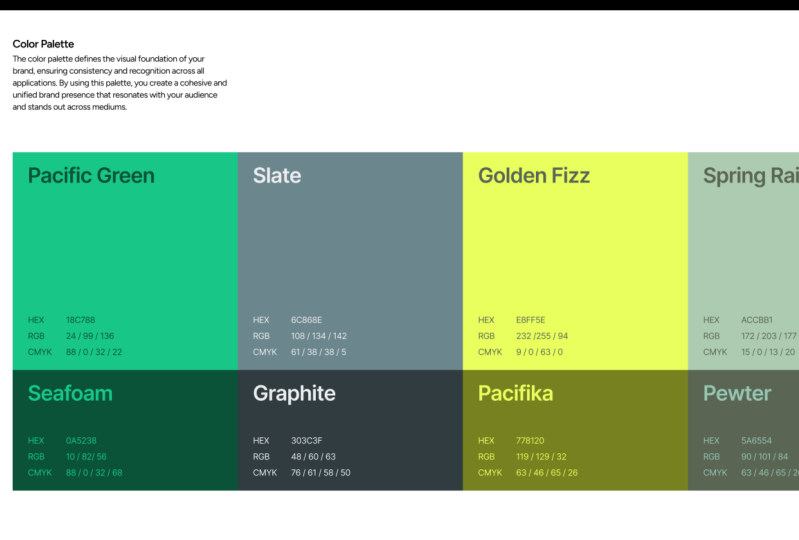
Task: Click the Slate title text
Action: [x=277, y=176]
